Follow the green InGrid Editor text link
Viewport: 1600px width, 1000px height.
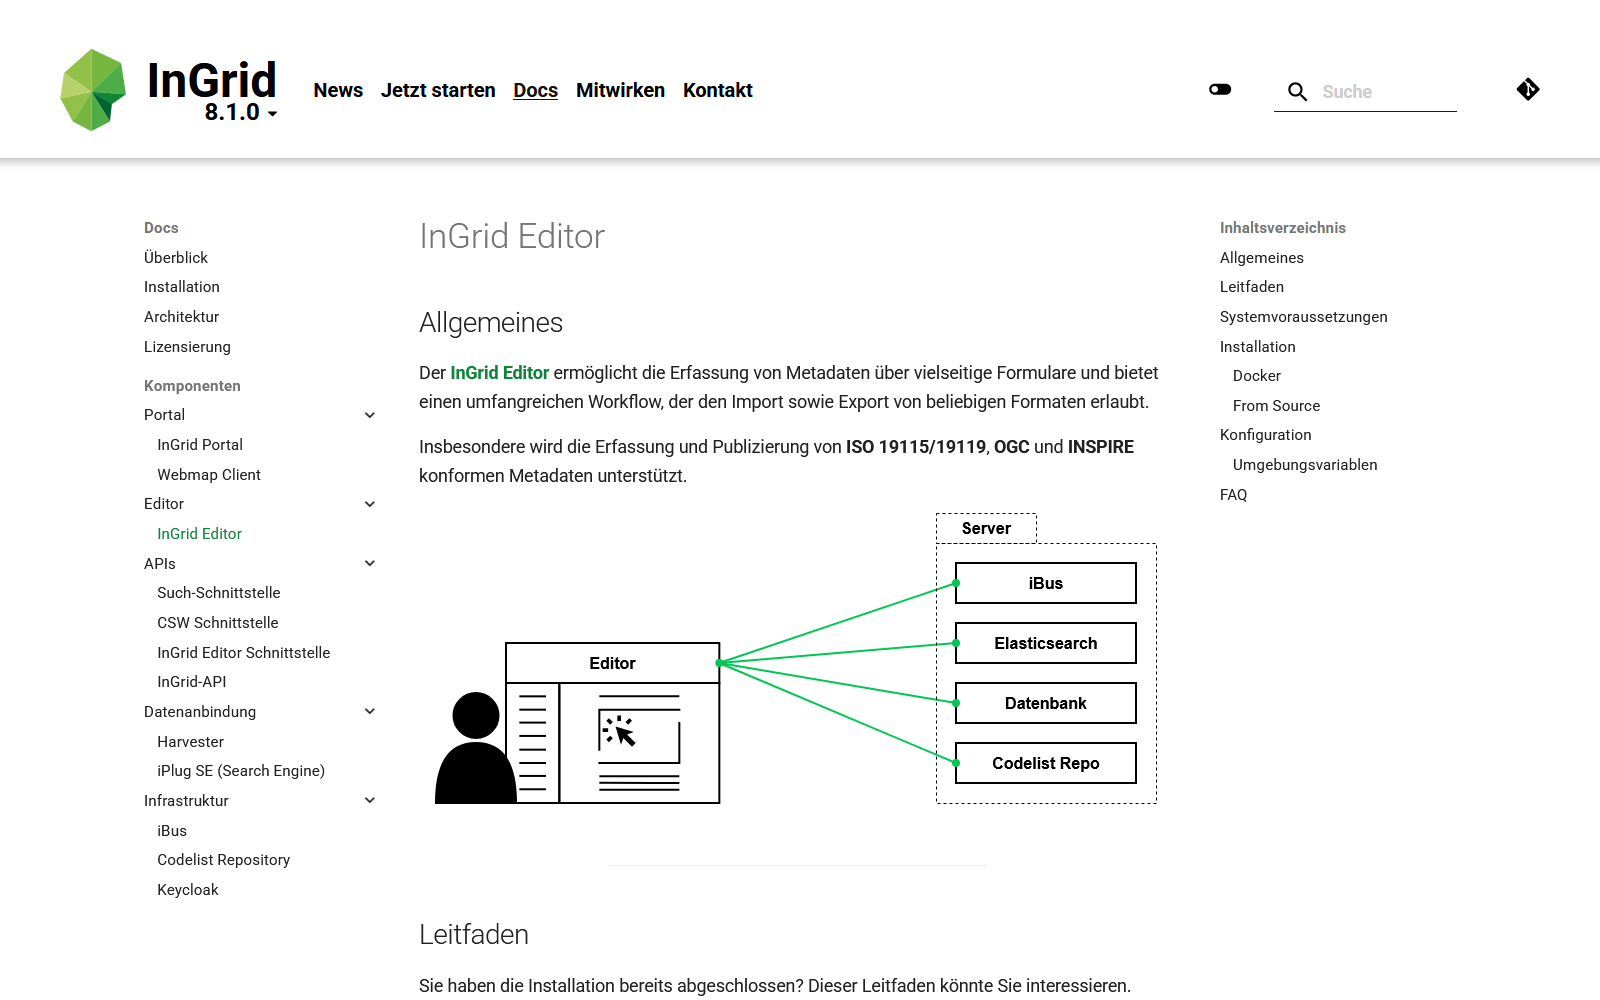[x=499, y=373]
